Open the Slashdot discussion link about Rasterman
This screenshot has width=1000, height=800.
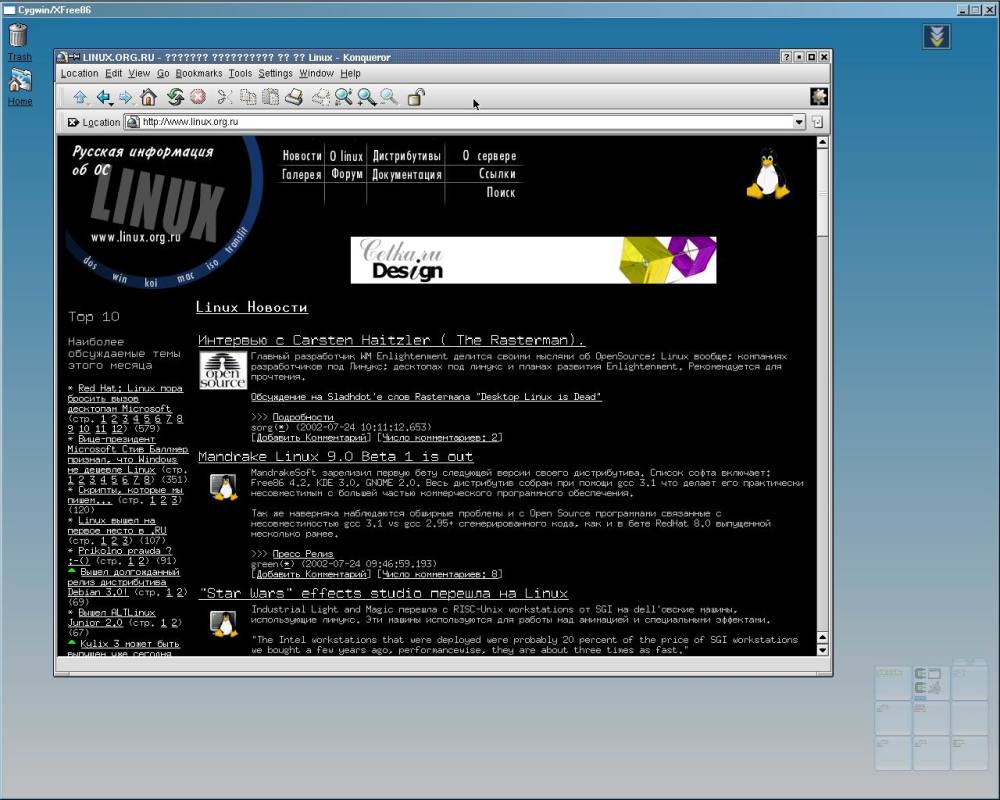click(x=426, y=397)
